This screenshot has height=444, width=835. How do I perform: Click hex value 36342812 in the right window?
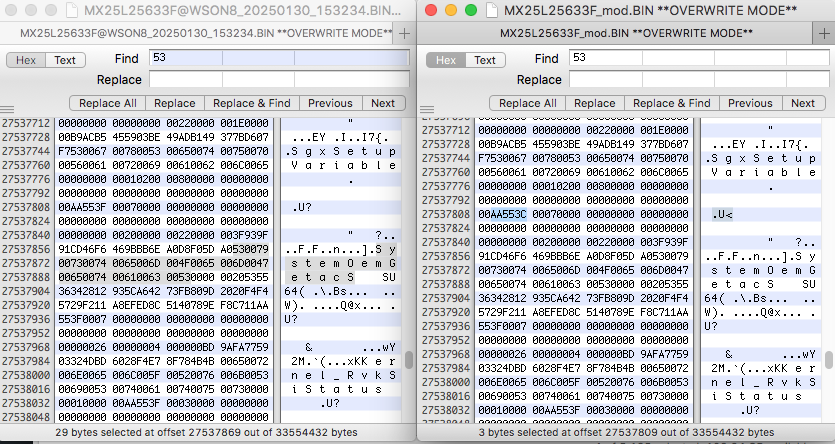pyautogui.click(x=502, y=298)
